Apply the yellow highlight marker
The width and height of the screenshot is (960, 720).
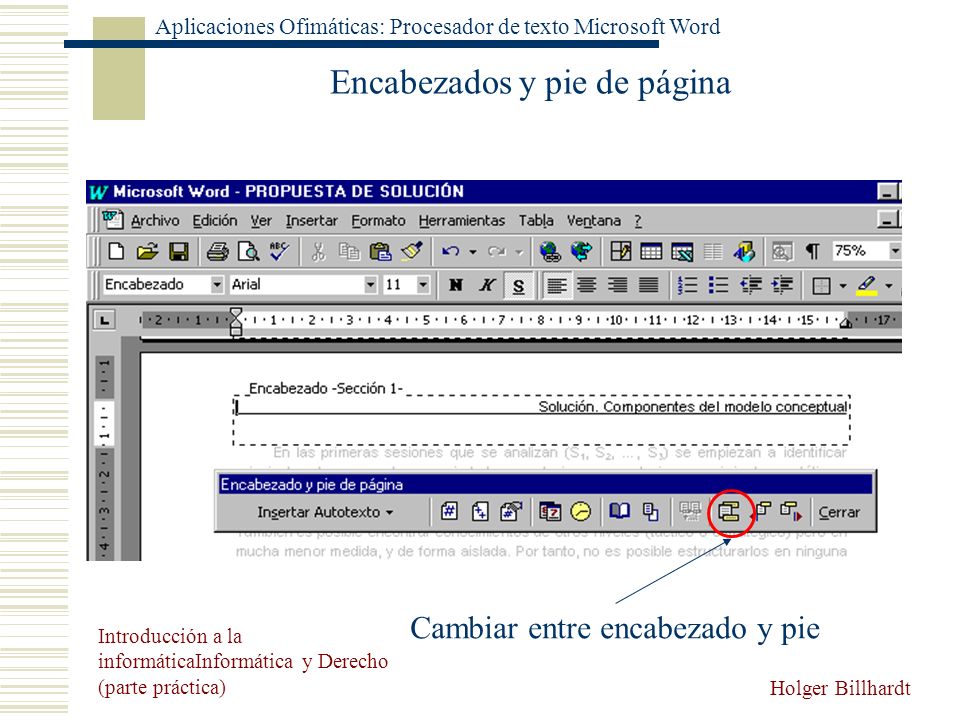click(866, 285)
